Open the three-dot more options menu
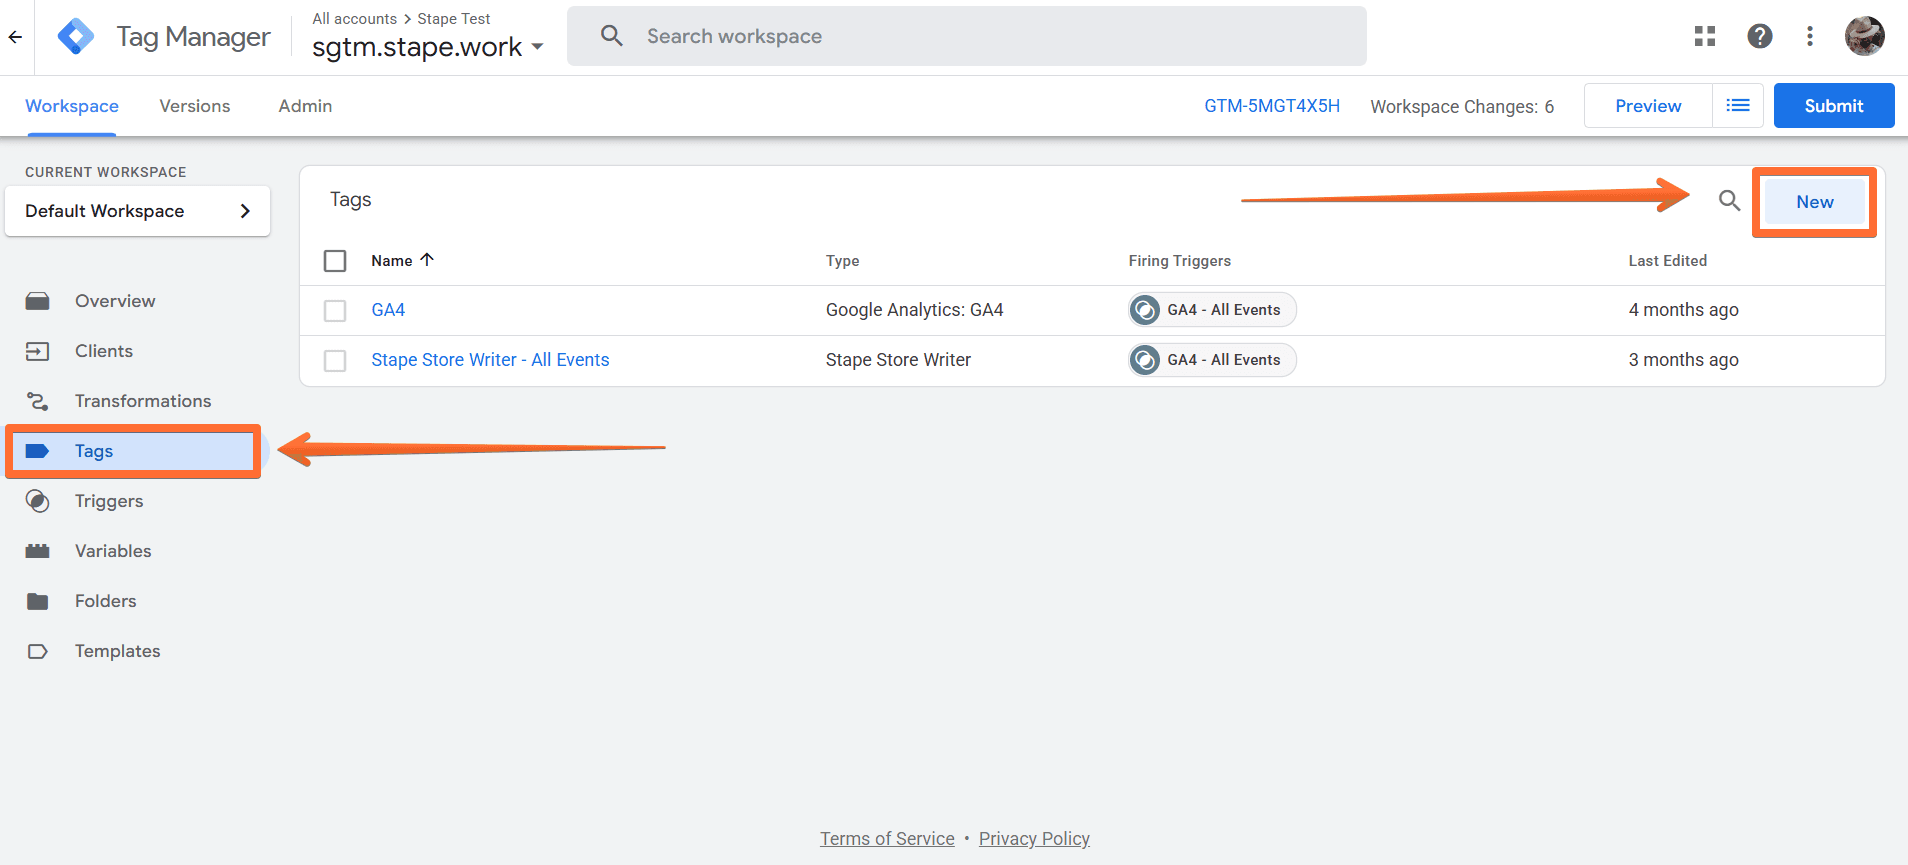Viewport: 1908px width, 865px height. (x=1809, y=37)
